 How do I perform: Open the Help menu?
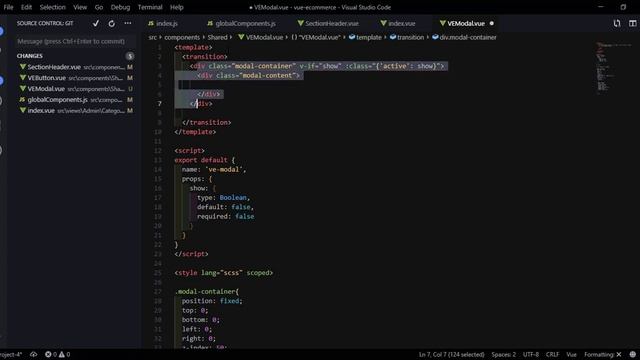coord(176,7)
